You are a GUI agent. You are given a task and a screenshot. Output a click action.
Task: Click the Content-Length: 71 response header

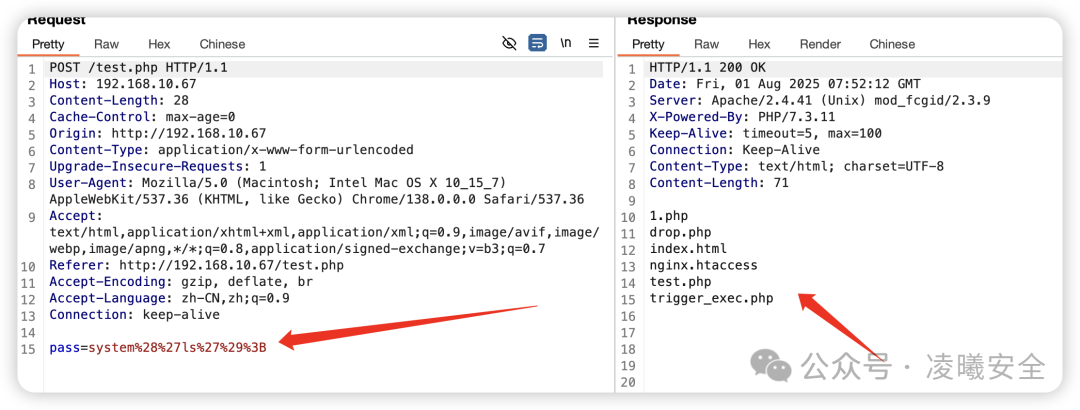718,183
